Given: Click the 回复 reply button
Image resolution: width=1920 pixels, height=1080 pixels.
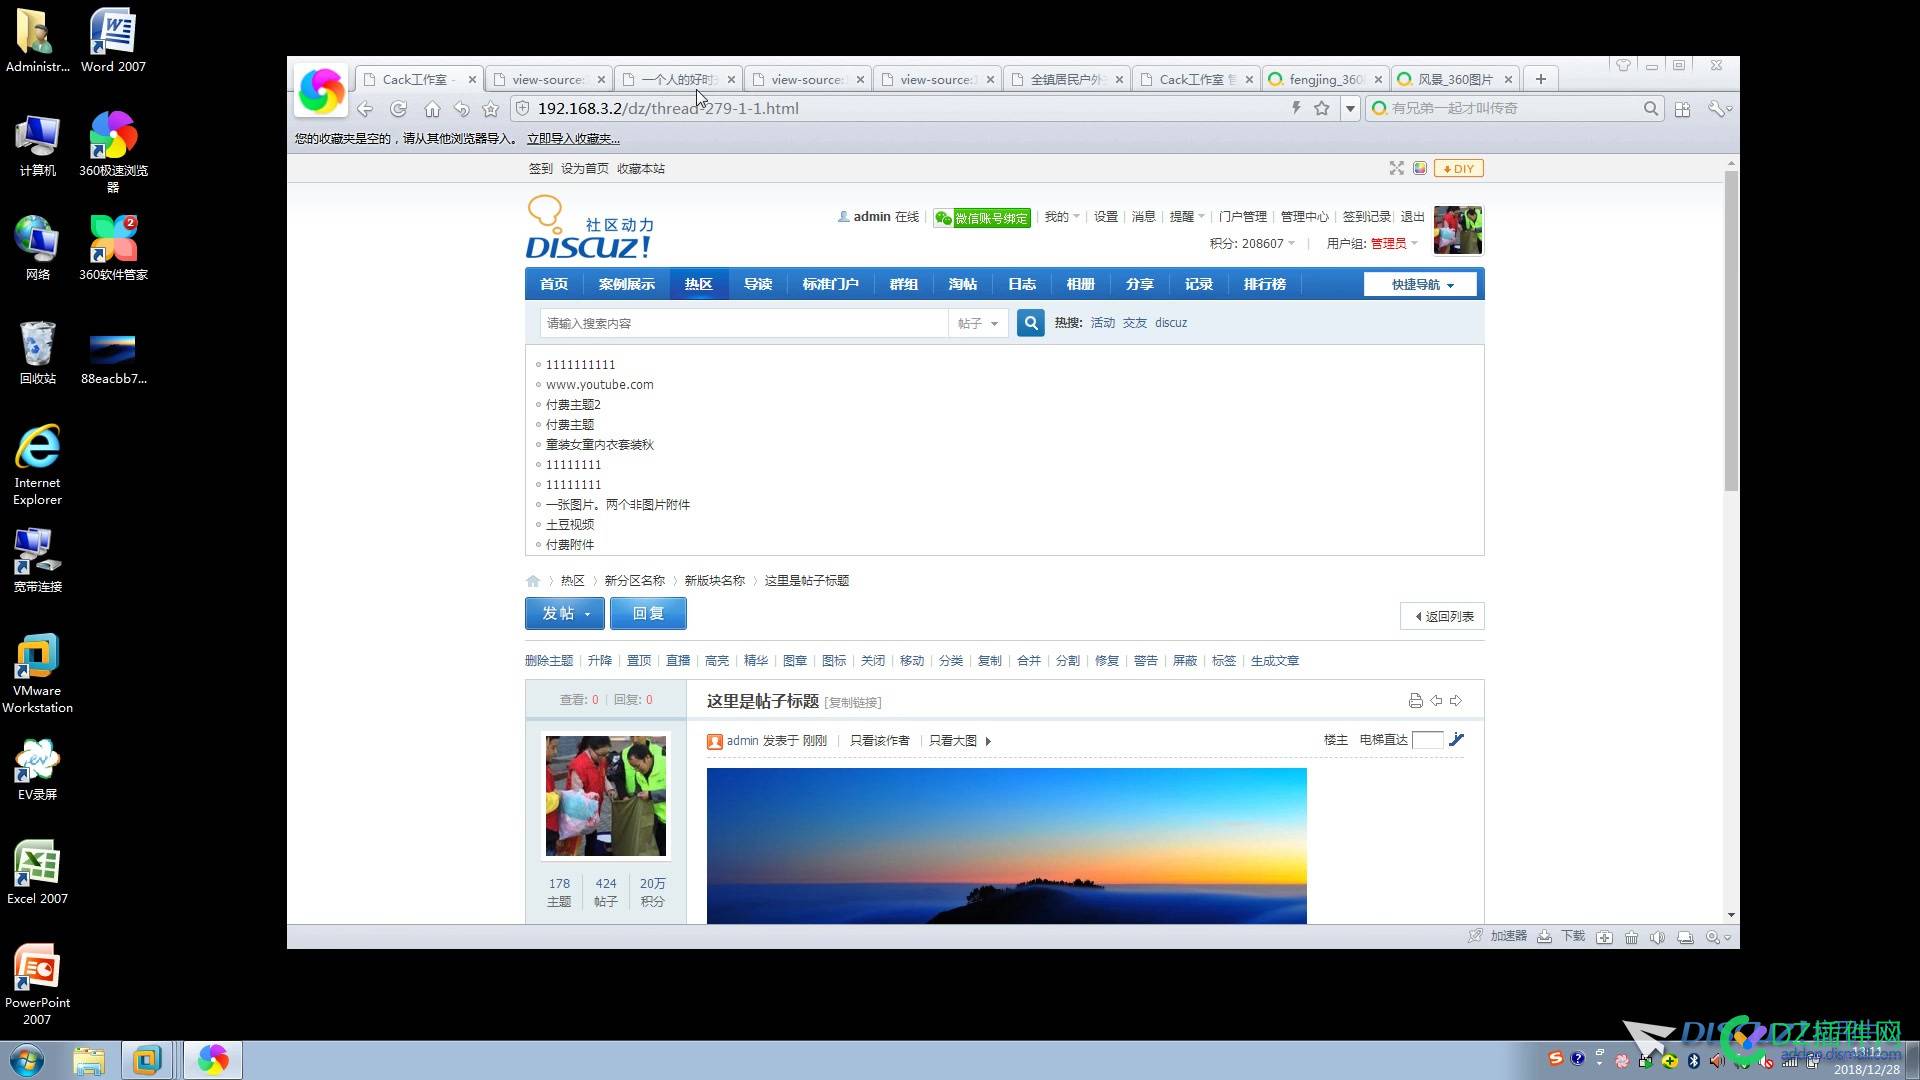Looking at the screenshot, I should tap(648, 613).
